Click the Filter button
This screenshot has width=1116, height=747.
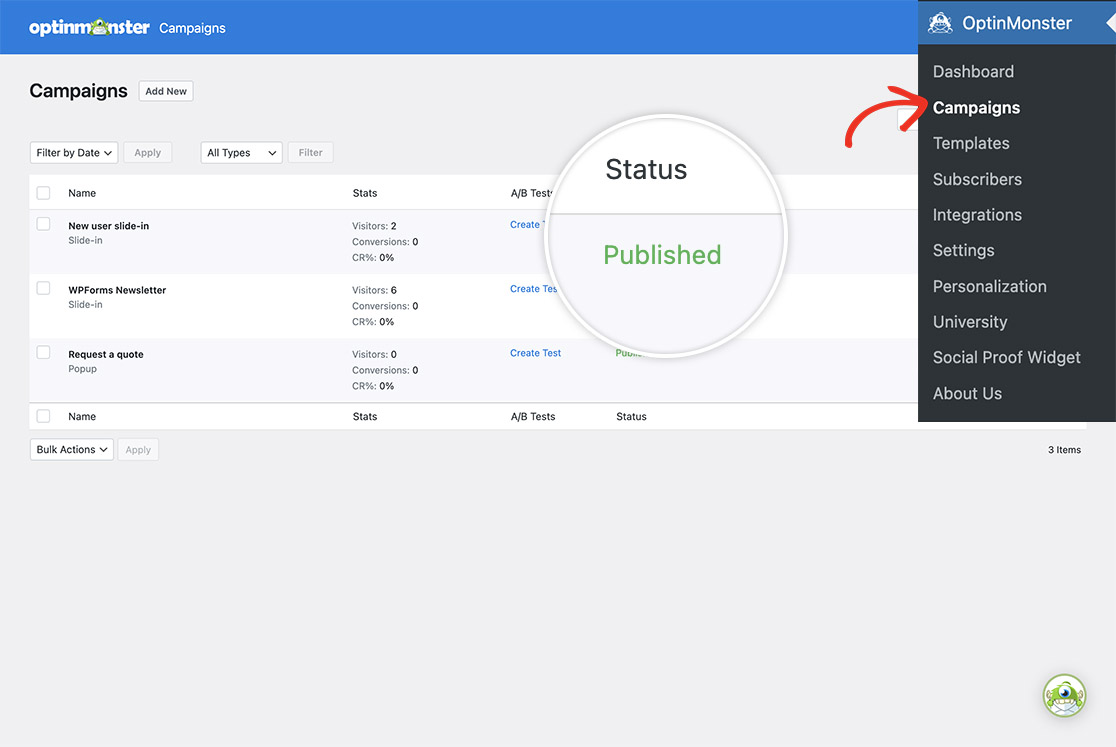pos(310,152)
